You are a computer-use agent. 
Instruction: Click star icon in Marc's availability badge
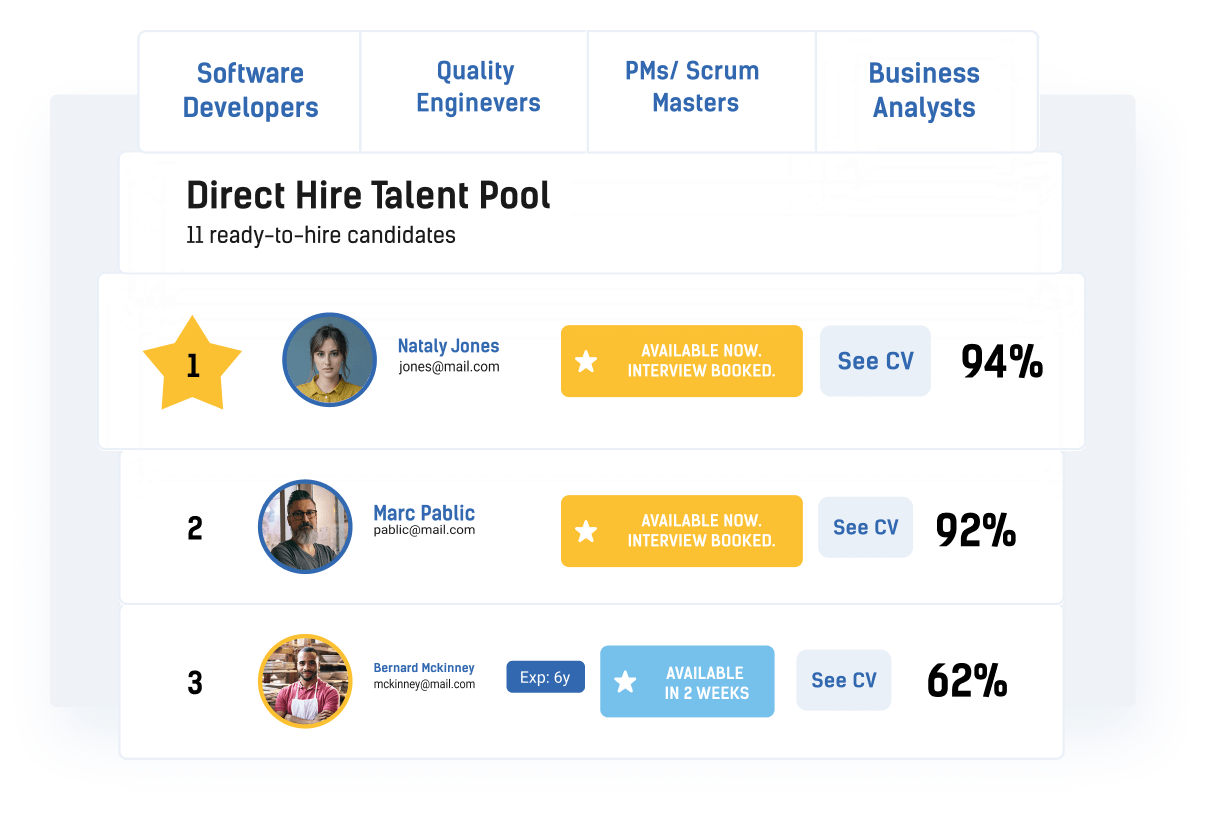click(x=587, y=531)
